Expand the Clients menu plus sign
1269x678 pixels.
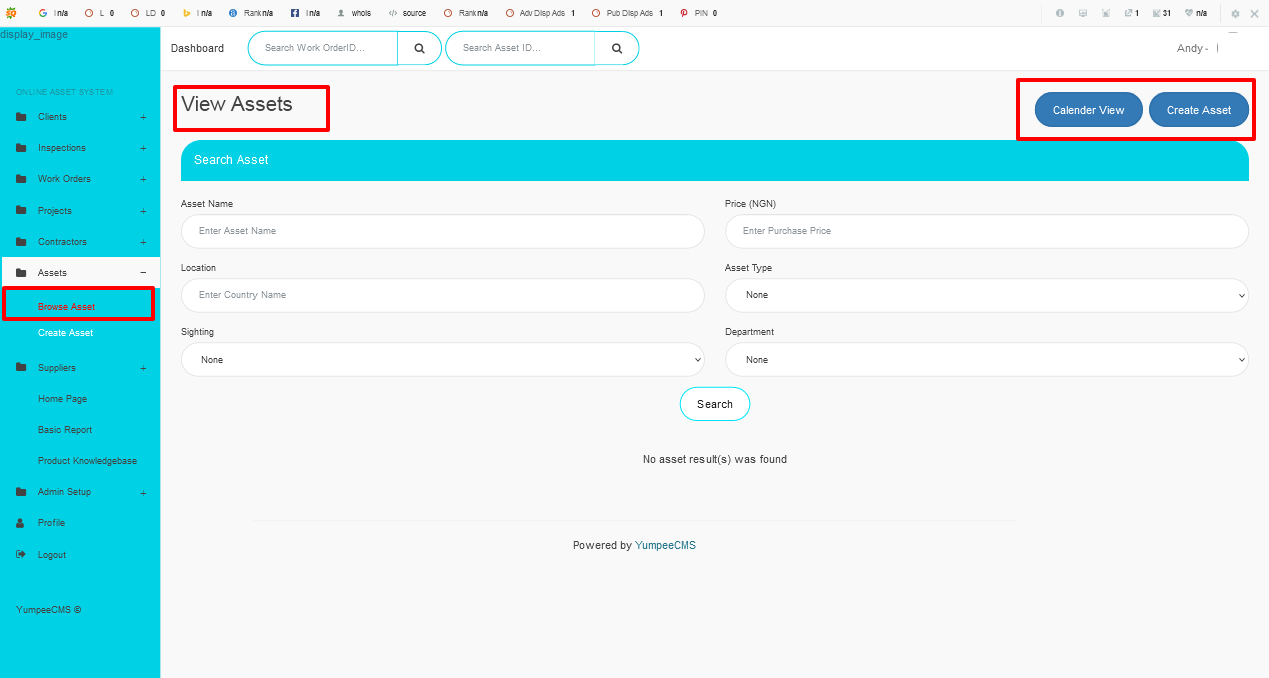pos(143,117)
